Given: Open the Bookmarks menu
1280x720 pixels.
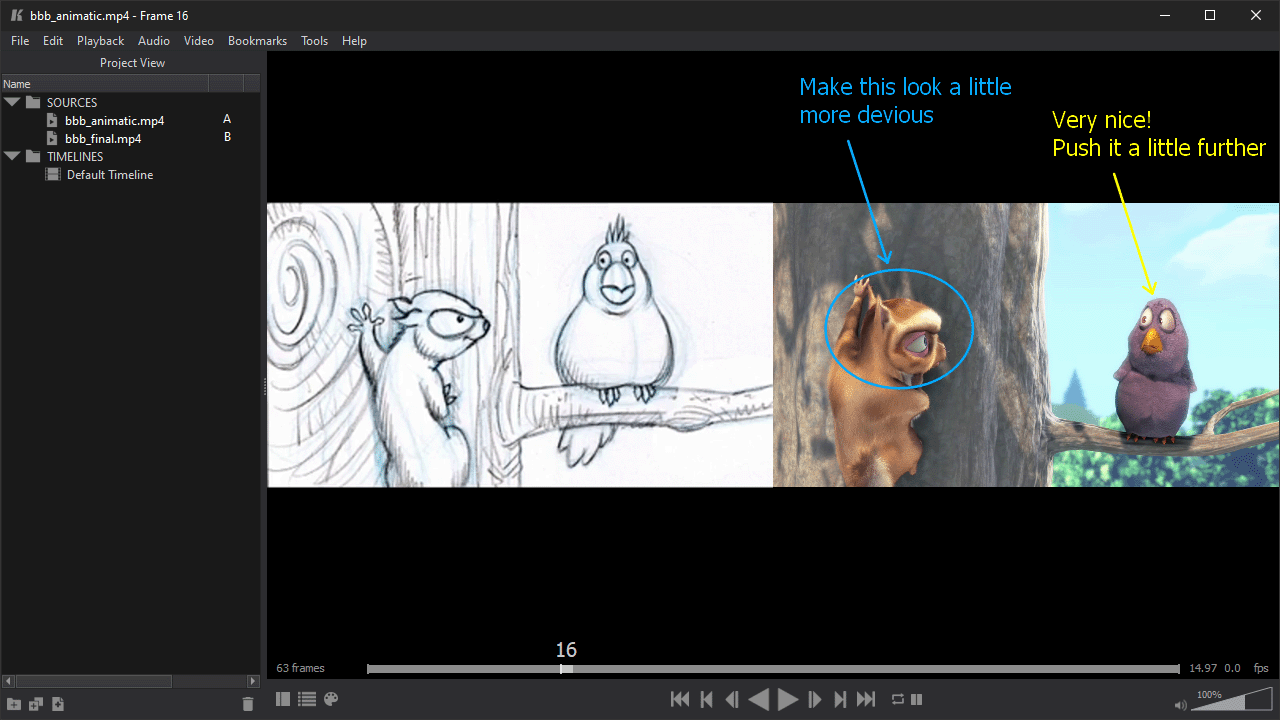Looking at the screenshot, I should pos(257,41).
